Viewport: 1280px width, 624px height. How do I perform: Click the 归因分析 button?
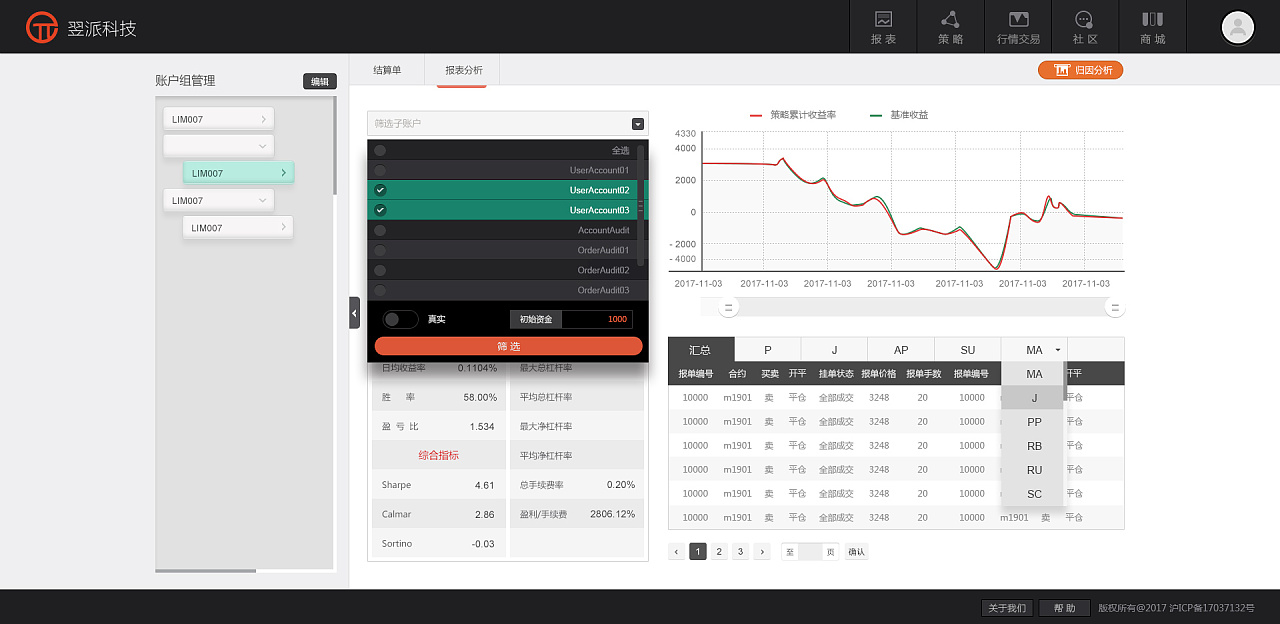click(x=1081, y=70)
